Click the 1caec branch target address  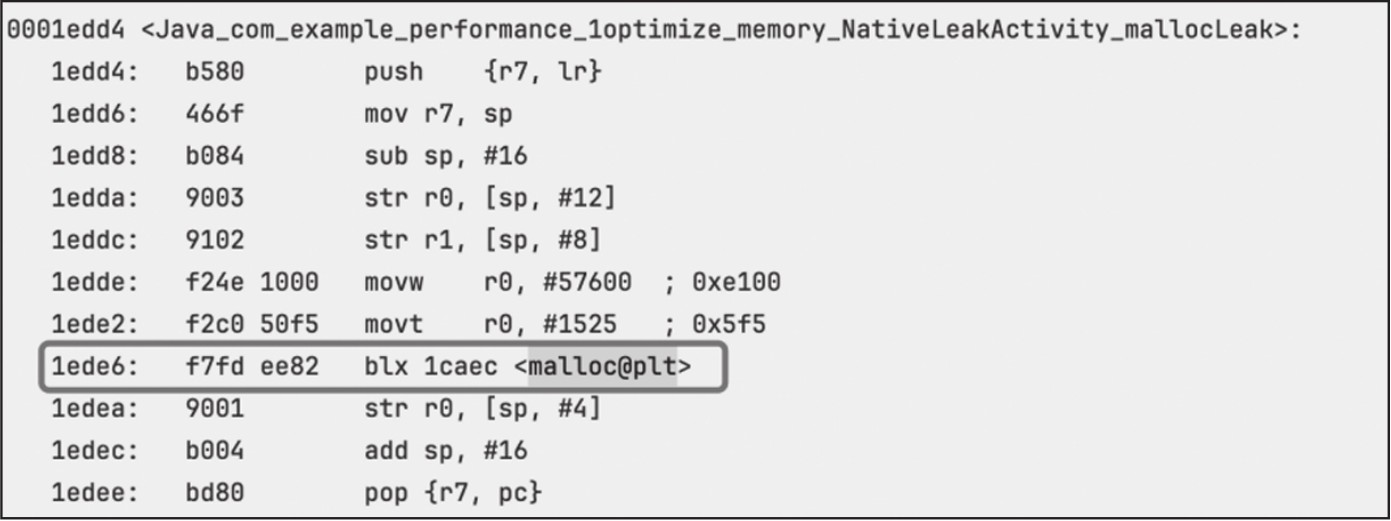click(460, 367)
